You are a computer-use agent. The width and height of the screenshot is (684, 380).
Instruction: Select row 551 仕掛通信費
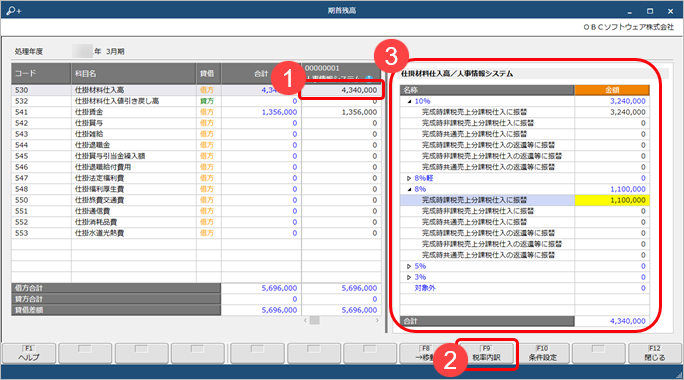tap(196, 211)
